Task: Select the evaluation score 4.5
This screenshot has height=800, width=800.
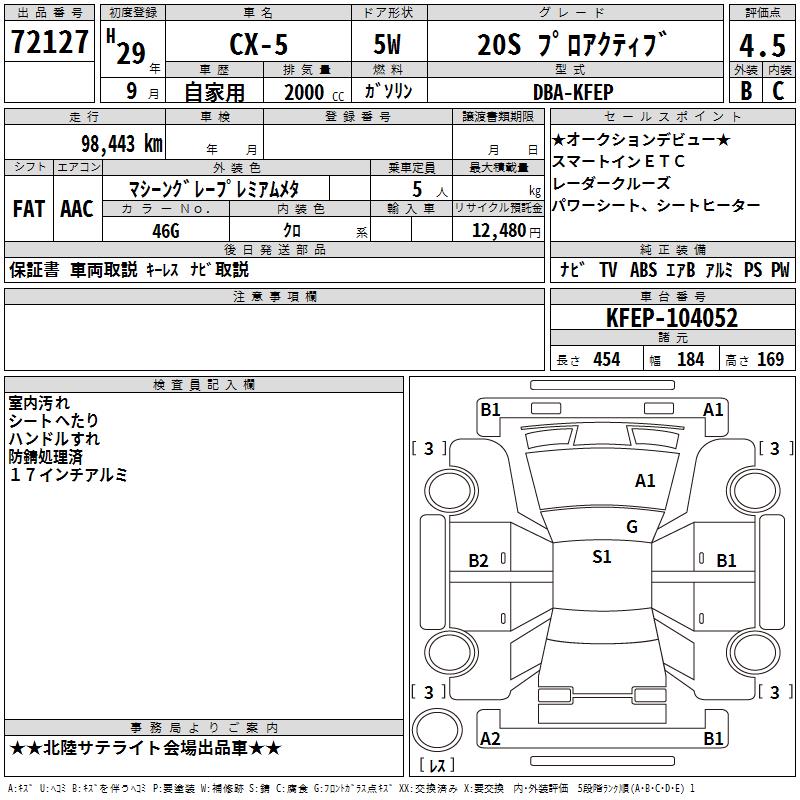Action: tap(761, 46)
